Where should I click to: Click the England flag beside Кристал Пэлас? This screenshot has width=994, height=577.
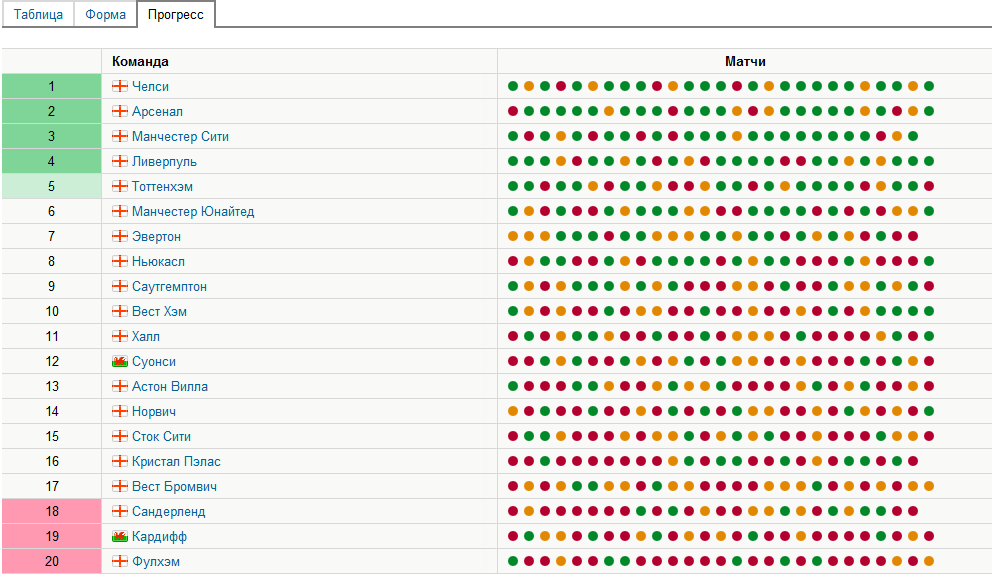pos(120,462)
